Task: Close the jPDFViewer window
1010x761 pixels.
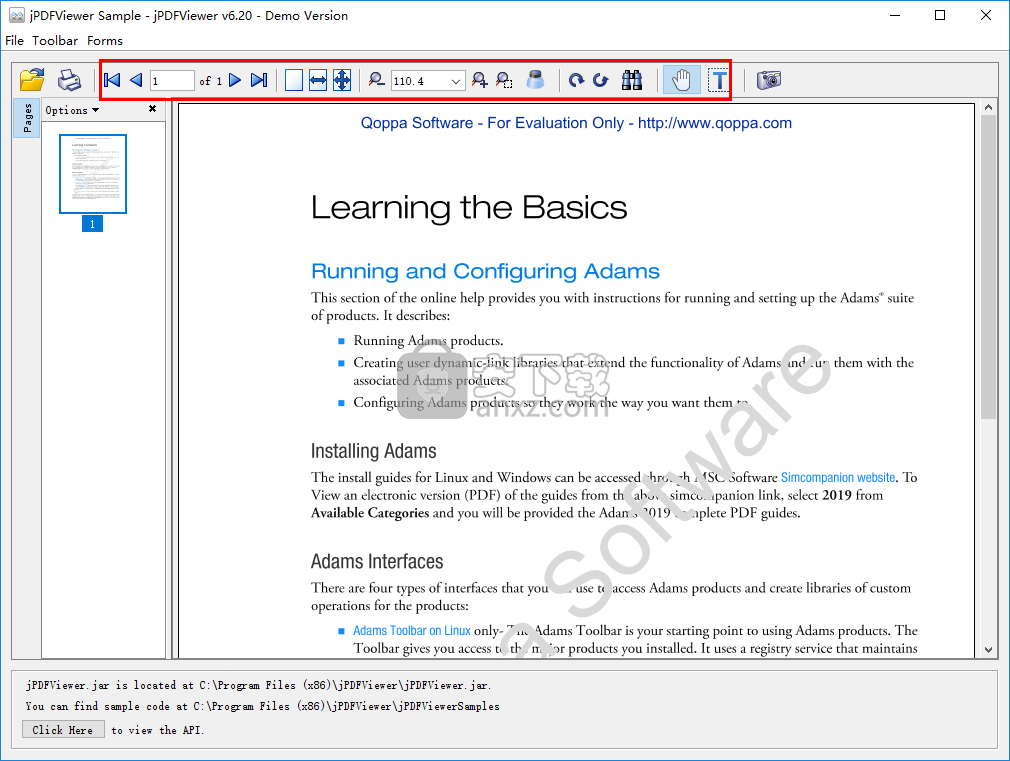Action: coord(986,15)
